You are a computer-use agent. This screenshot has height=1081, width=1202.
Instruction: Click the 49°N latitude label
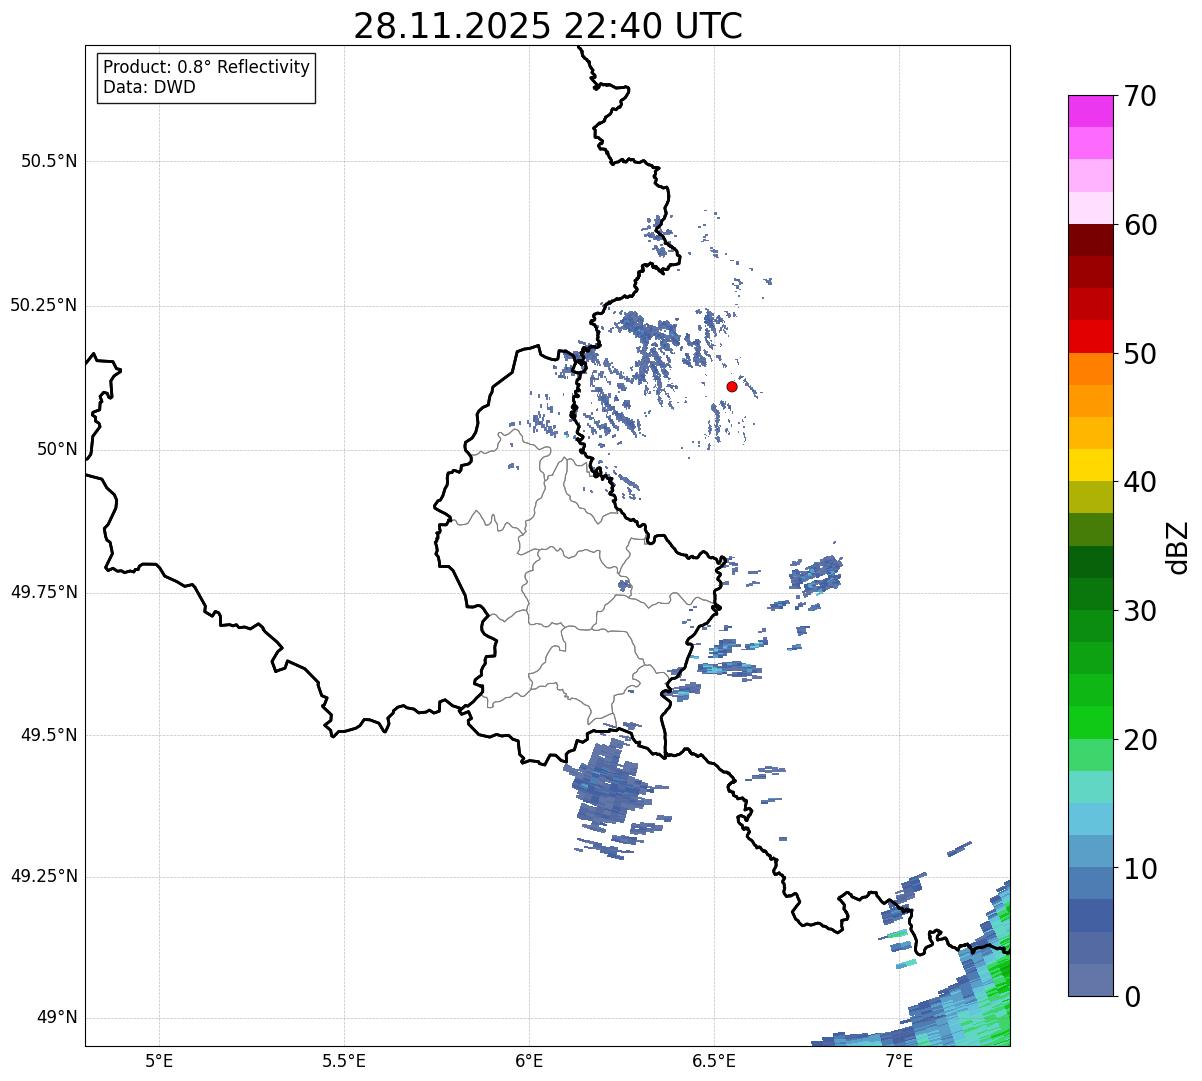tap(57, 1018)
